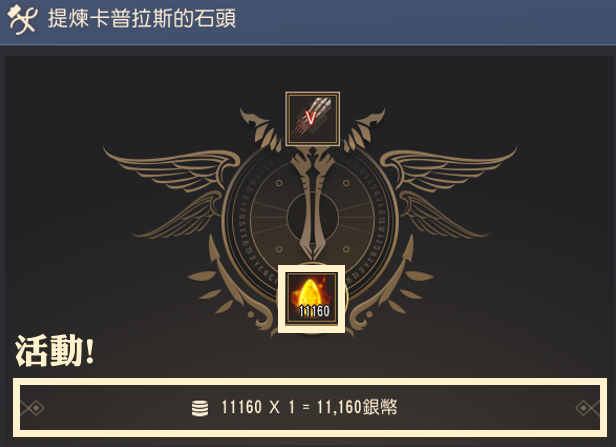Click the crossed hammer icon in title bar

[22, 19]
